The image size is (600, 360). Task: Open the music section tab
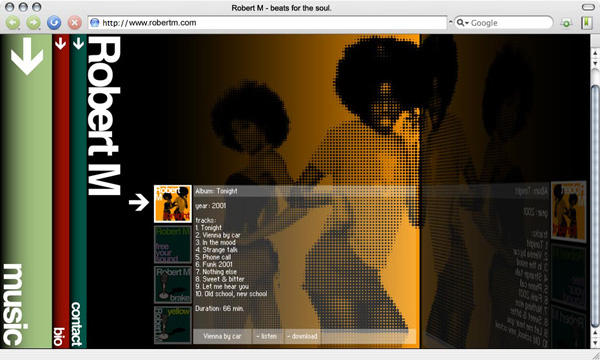pyautogui.click(x=14, y=305)
